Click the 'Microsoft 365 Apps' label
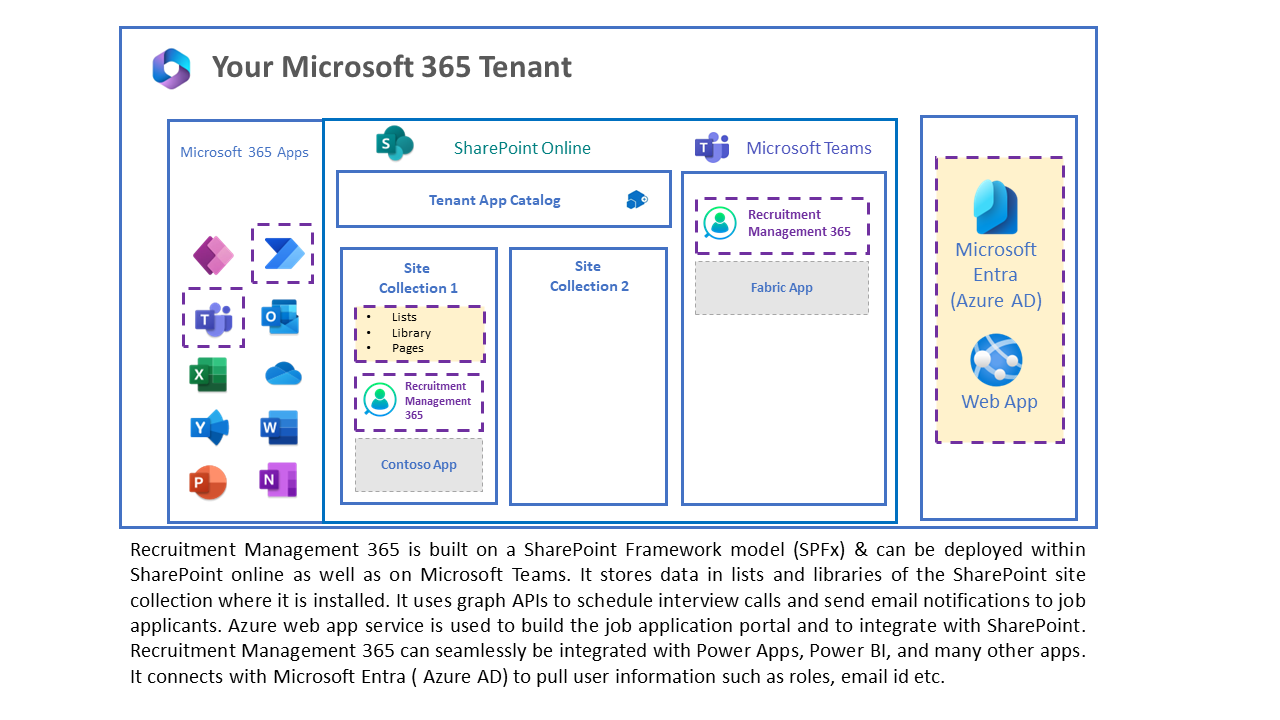Screen dimensions: 1280x720 244,152
